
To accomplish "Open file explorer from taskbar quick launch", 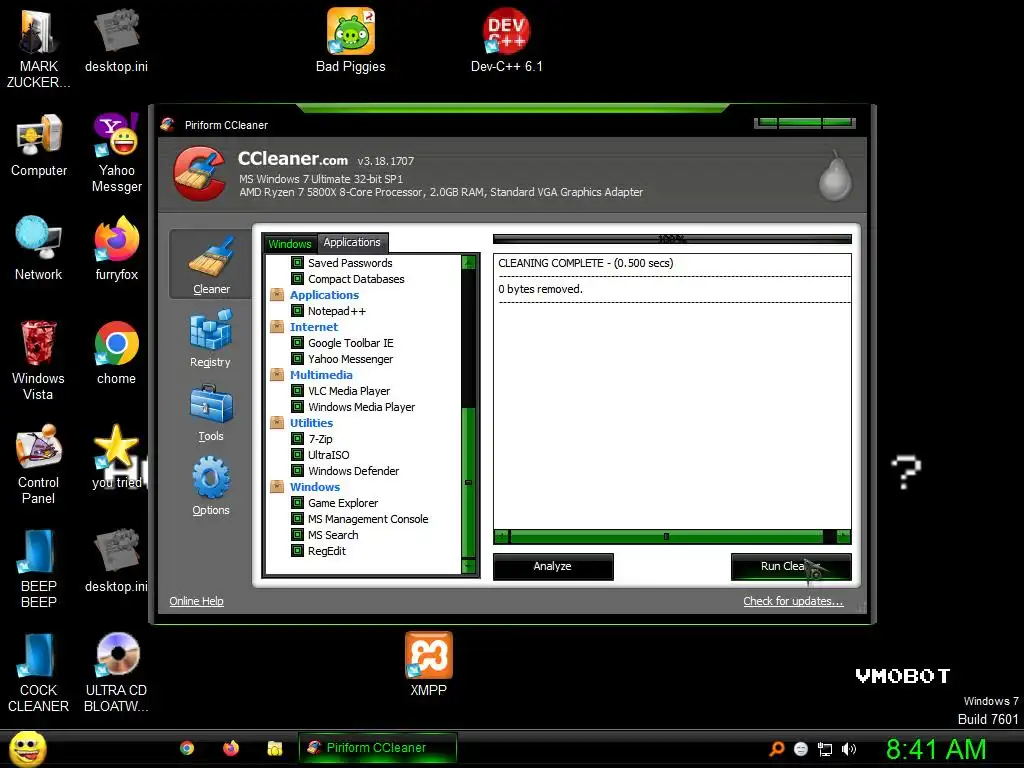I will pos(274,748).
